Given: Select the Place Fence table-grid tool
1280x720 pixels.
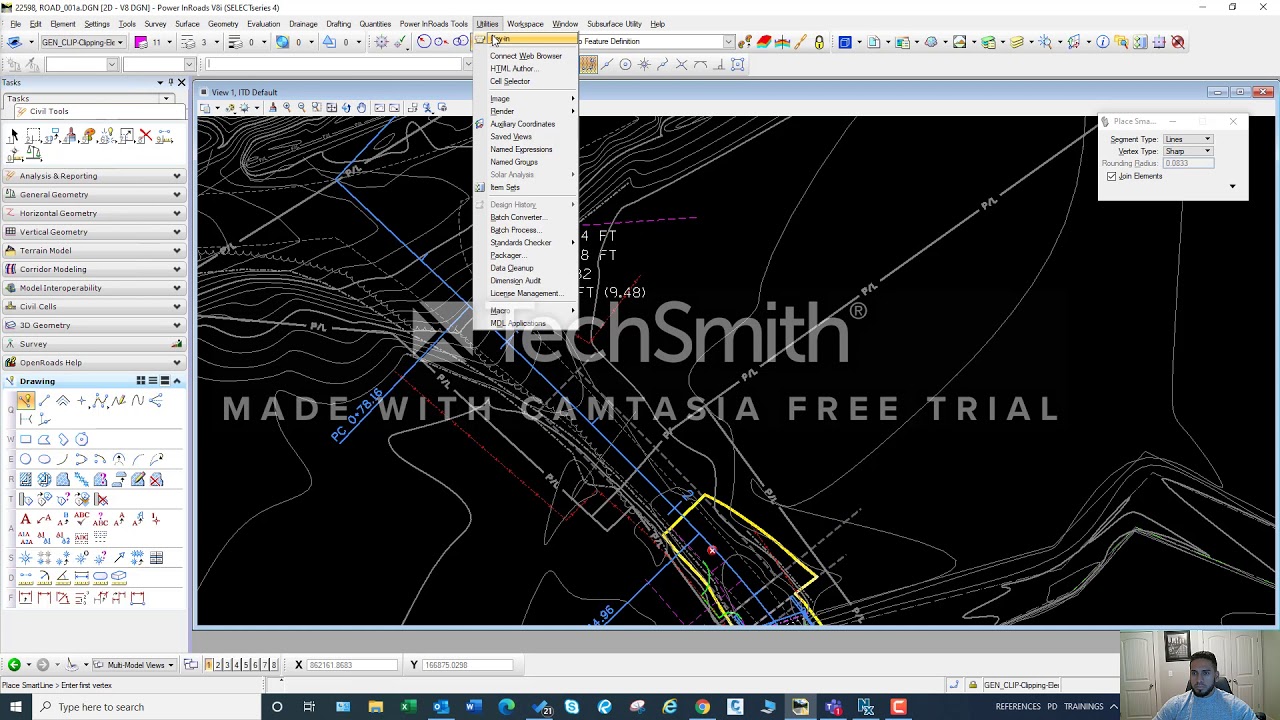Looking at the screenshot, I should coord(156,558).
